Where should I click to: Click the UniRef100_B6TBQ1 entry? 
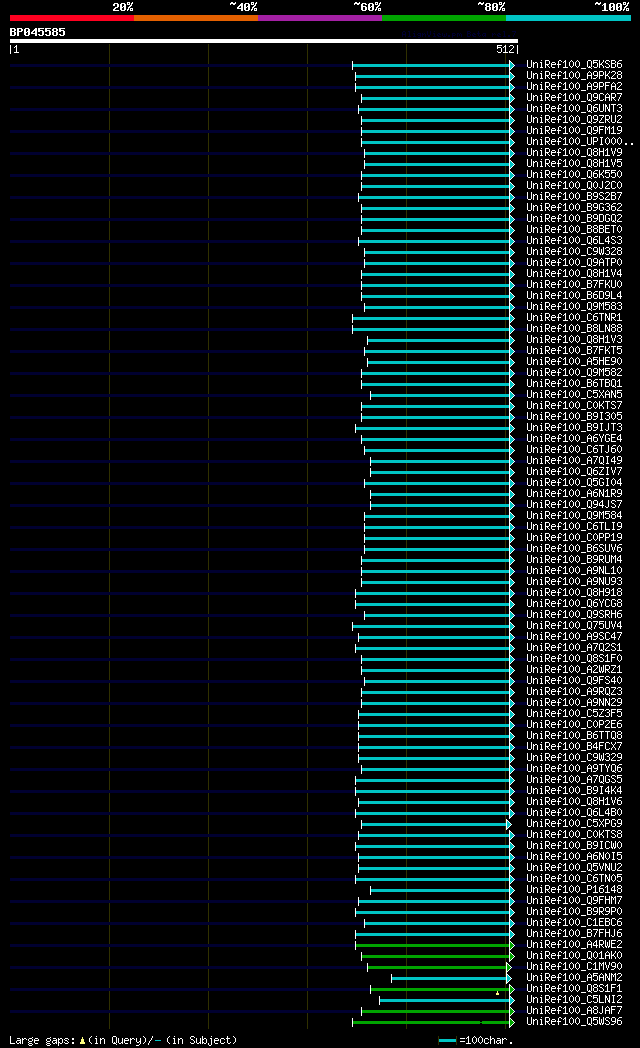point(574,384)
